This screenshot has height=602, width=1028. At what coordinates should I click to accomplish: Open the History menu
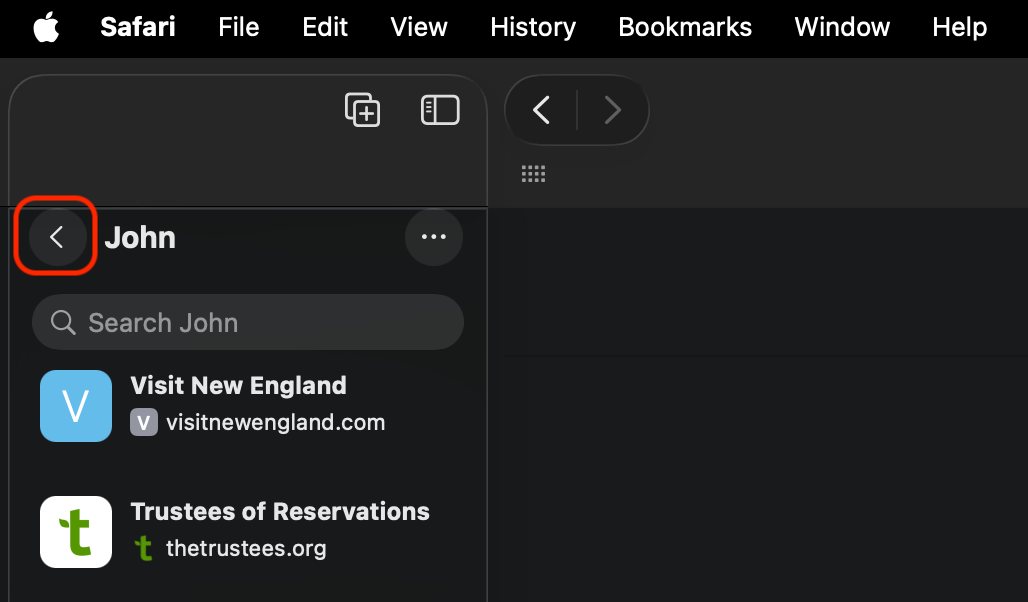533,28
